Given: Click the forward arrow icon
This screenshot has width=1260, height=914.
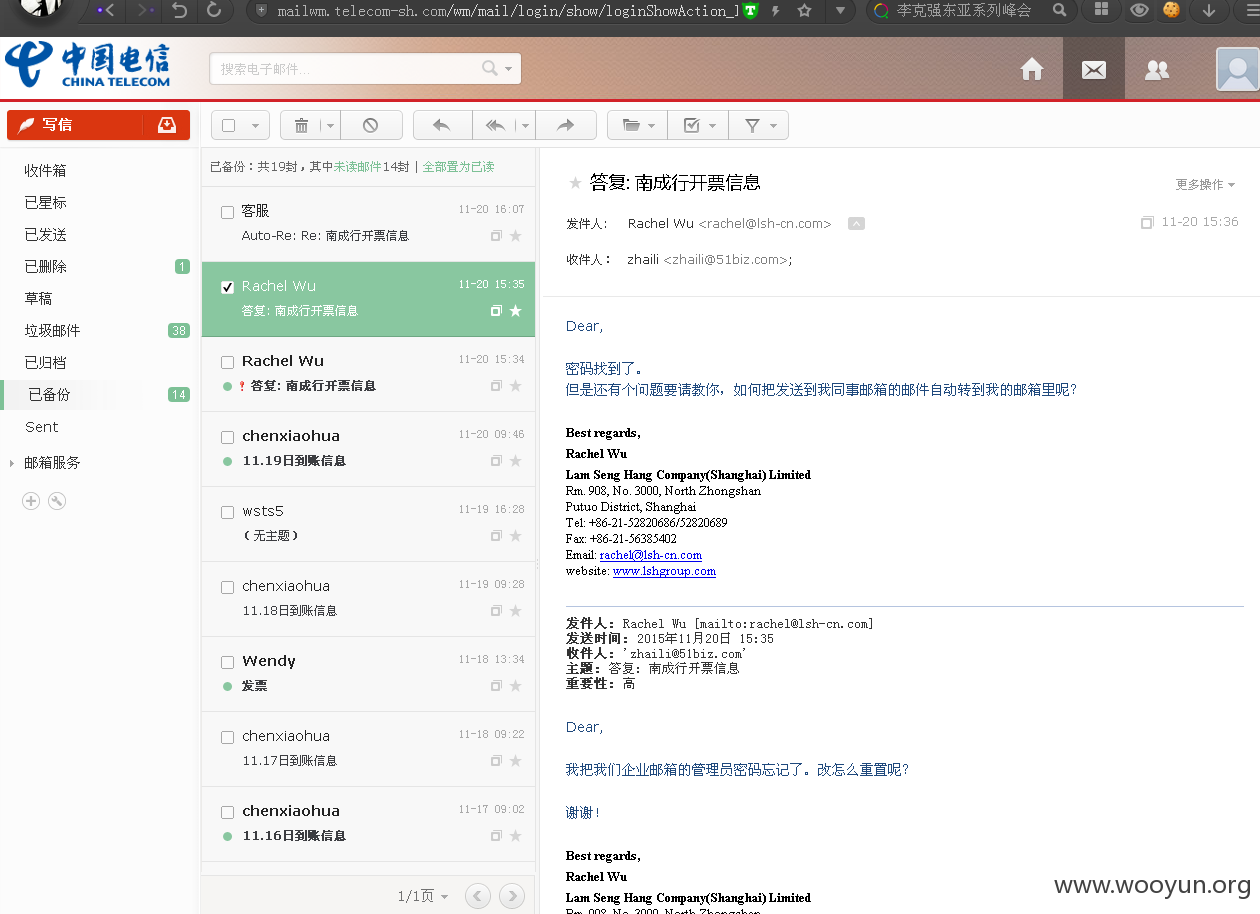Looking at the screenshot, I should (x=565, y=125).
